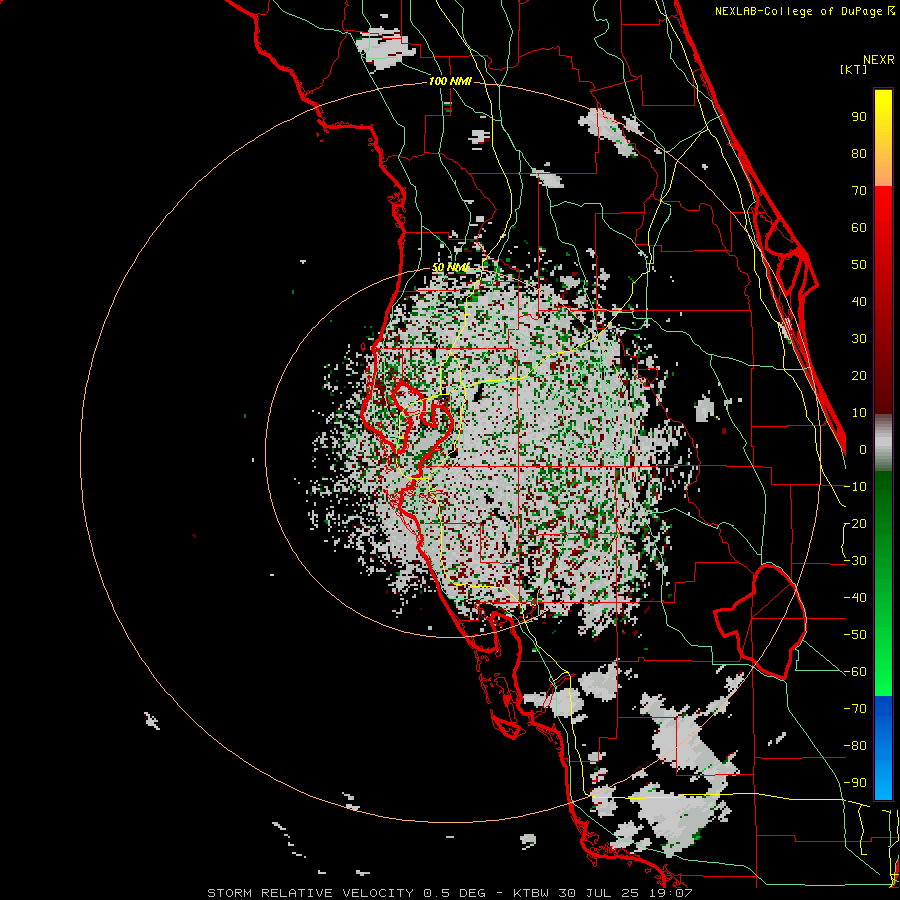Image resolution: width=900 pixels, height=900 pixels.
Task: Pick the gray zero-velocity color bar segment
Action: point(883,442)
